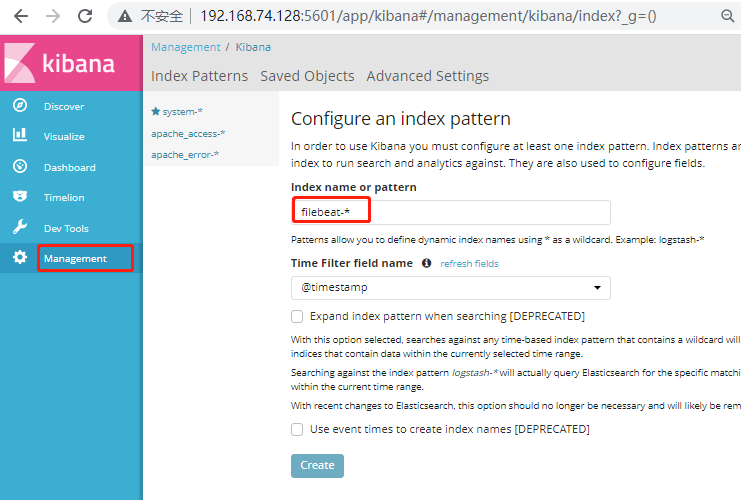Open Discover in the sidebar
The image size is (741, 500).
64,106
